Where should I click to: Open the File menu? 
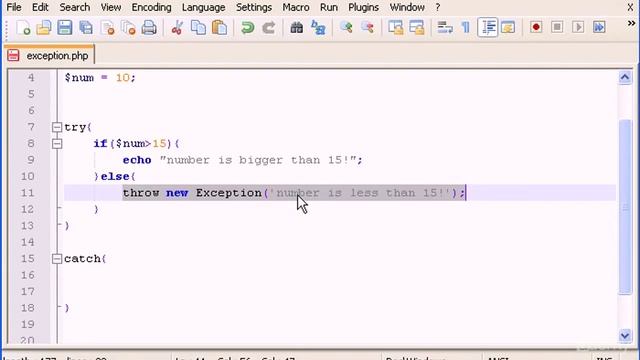tap(14, 7)
